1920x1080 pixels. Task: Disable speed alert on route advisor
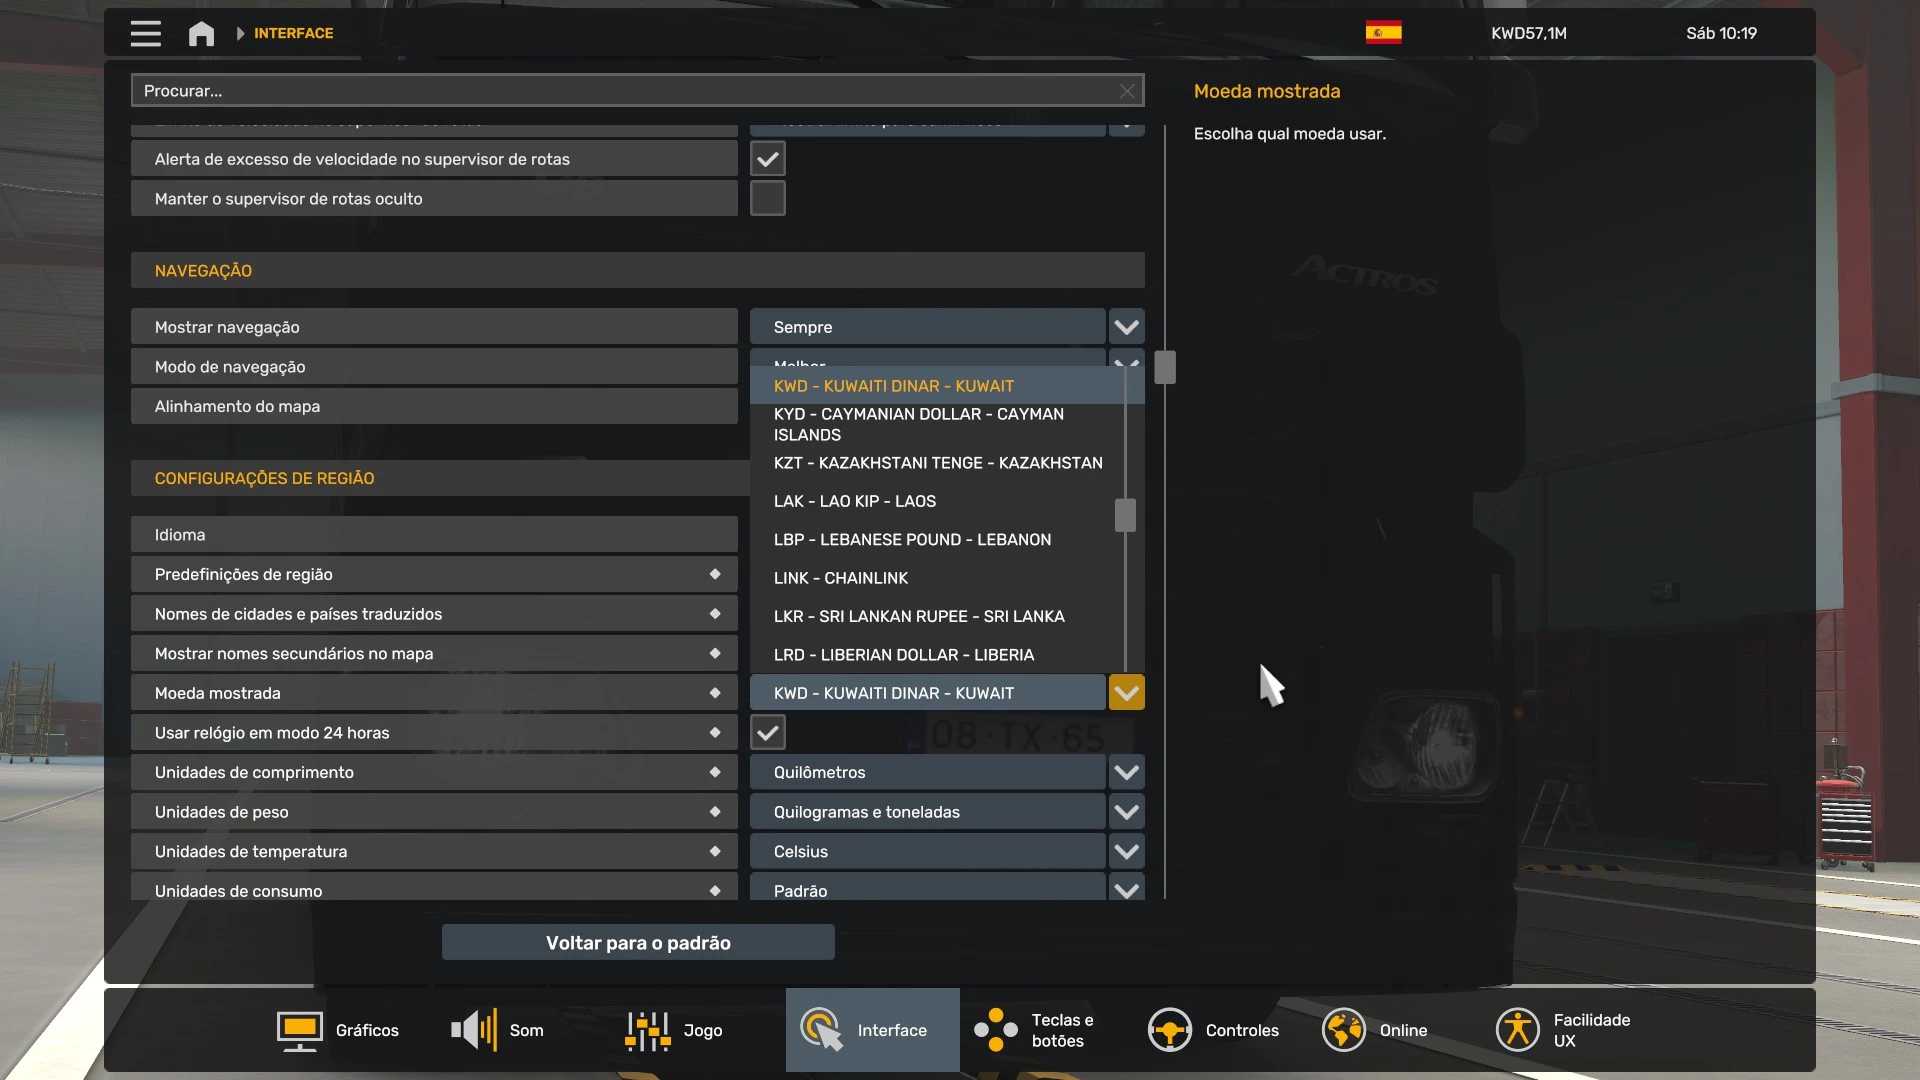[767, 159]
